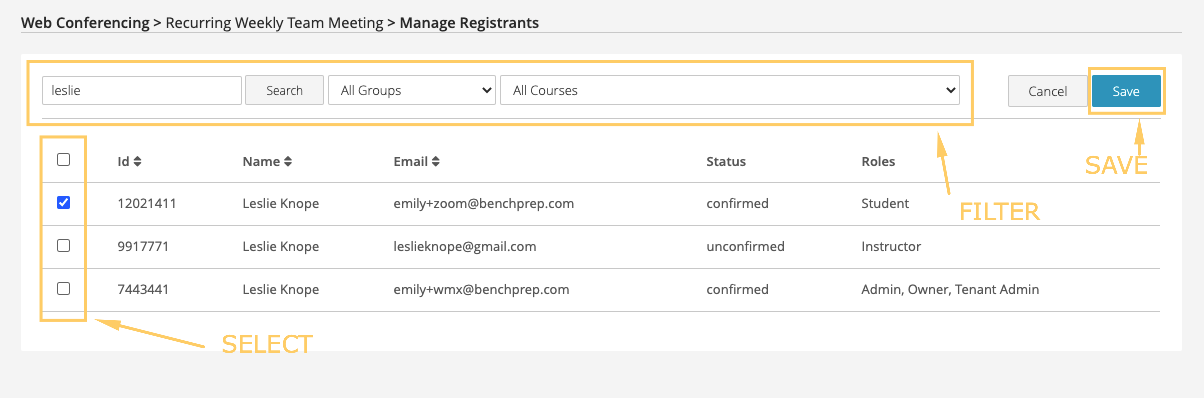The image size is (1204, 398).
Task: Click confirmed status in Tenant Admin row
Action: coord(737,289)
